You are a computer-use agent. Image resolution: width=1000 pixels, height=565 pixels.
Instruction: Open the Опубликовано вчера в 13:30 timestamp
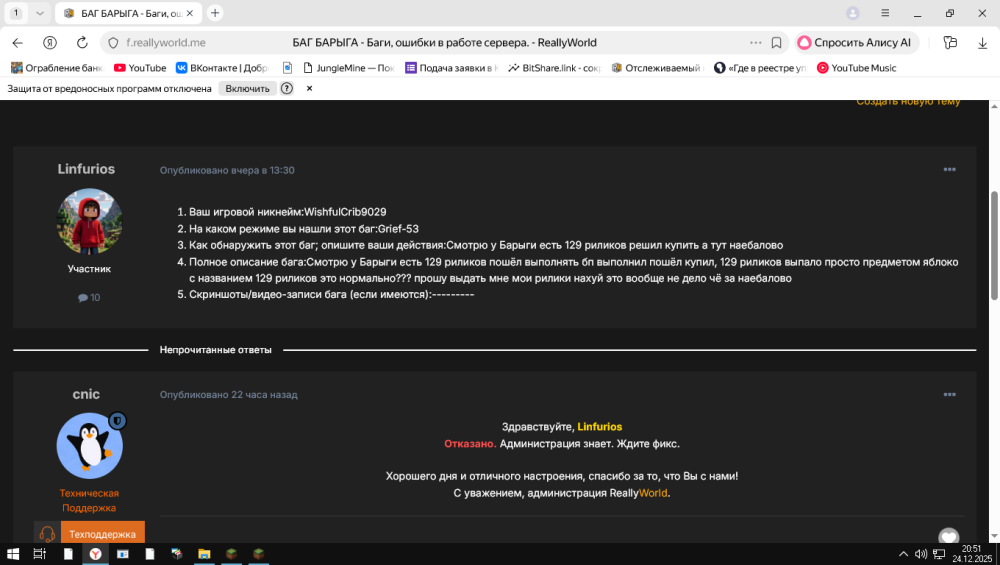[227, 170]
